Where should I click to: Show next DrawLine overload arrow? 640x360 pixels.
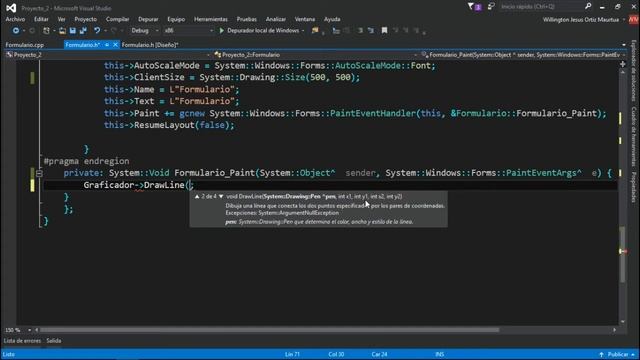(x=221, y=196)
